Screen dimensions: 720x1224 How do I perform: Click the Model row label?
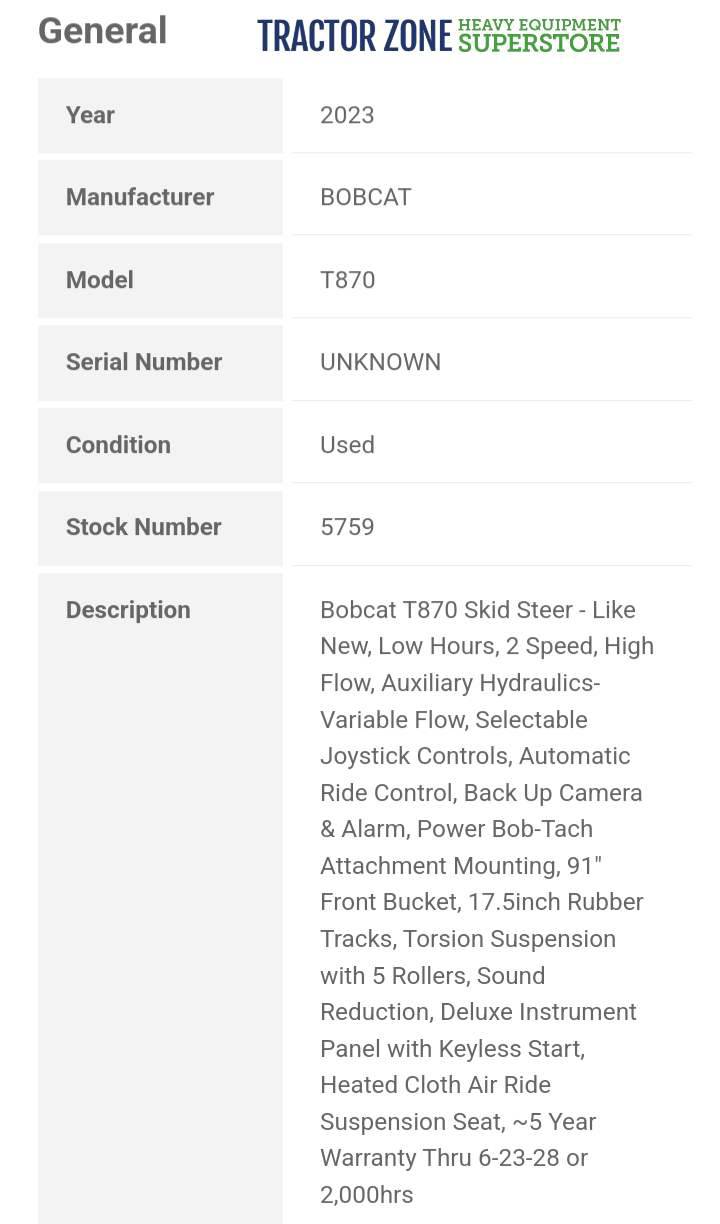[x=100, y=280]
